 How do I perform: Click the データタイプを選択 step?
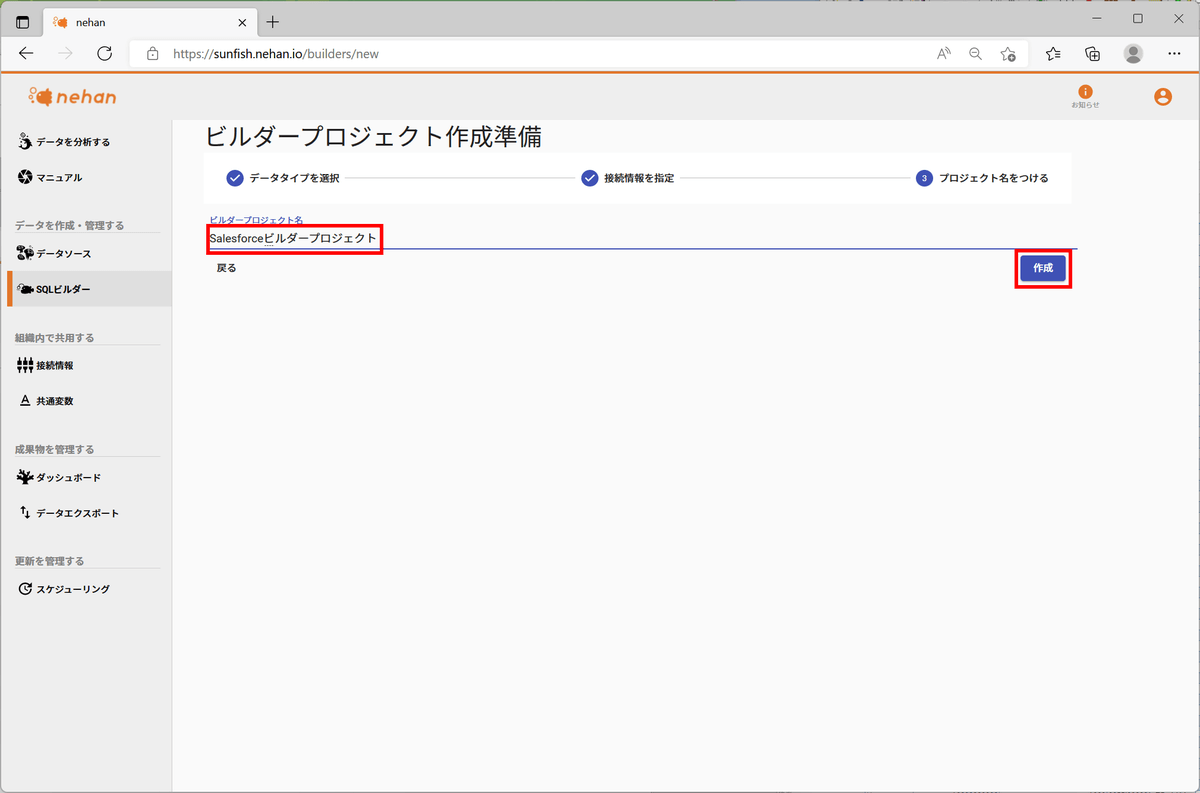[x=283, y=178]
